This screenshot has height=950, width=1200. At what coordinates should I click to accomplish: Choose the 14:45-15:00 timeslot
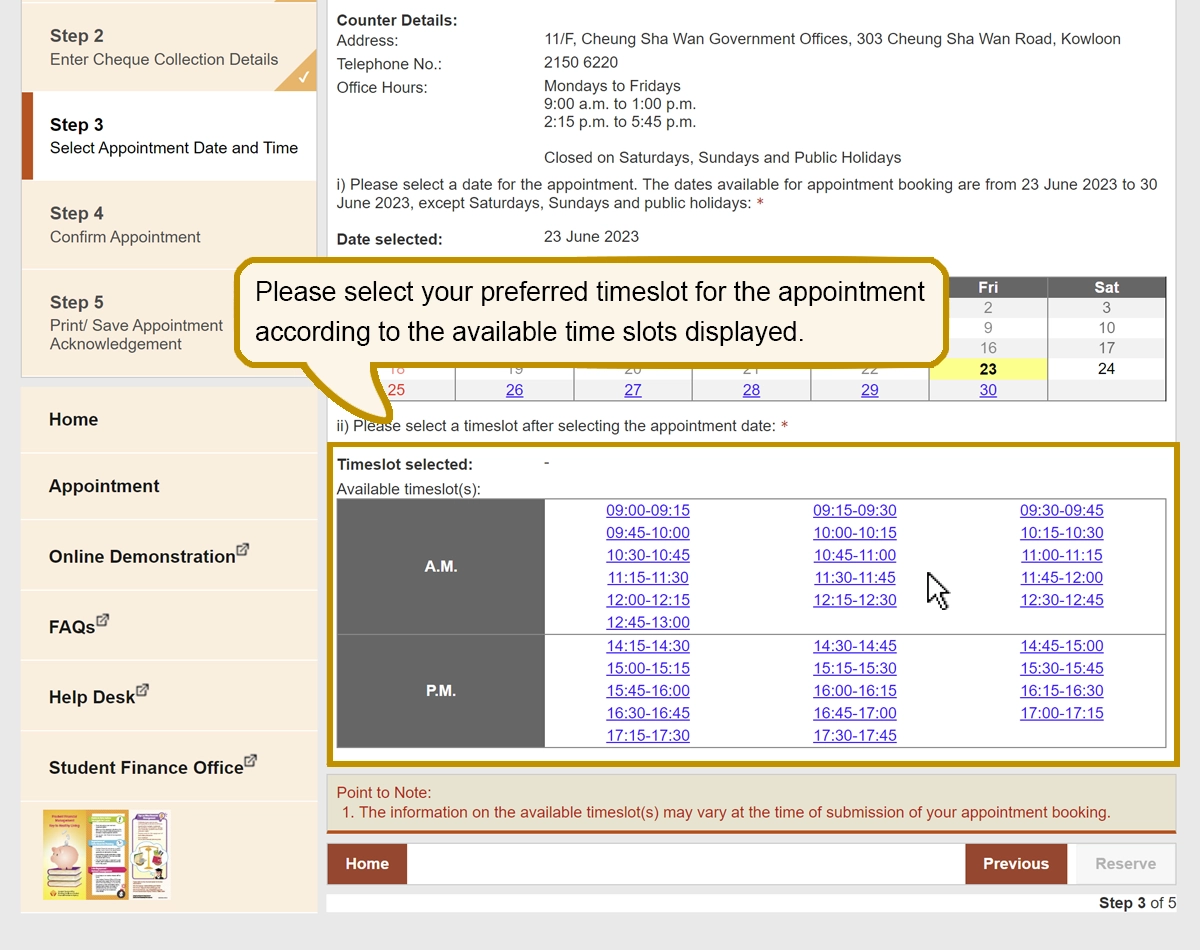coord(1062,646)
